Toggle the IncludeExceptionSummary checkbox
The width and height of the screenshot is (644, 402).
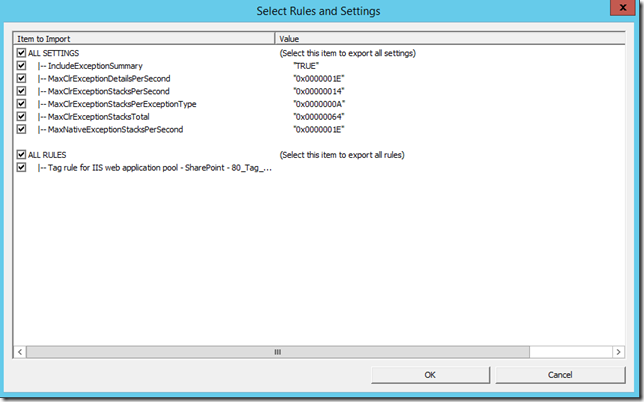point(22,65)
